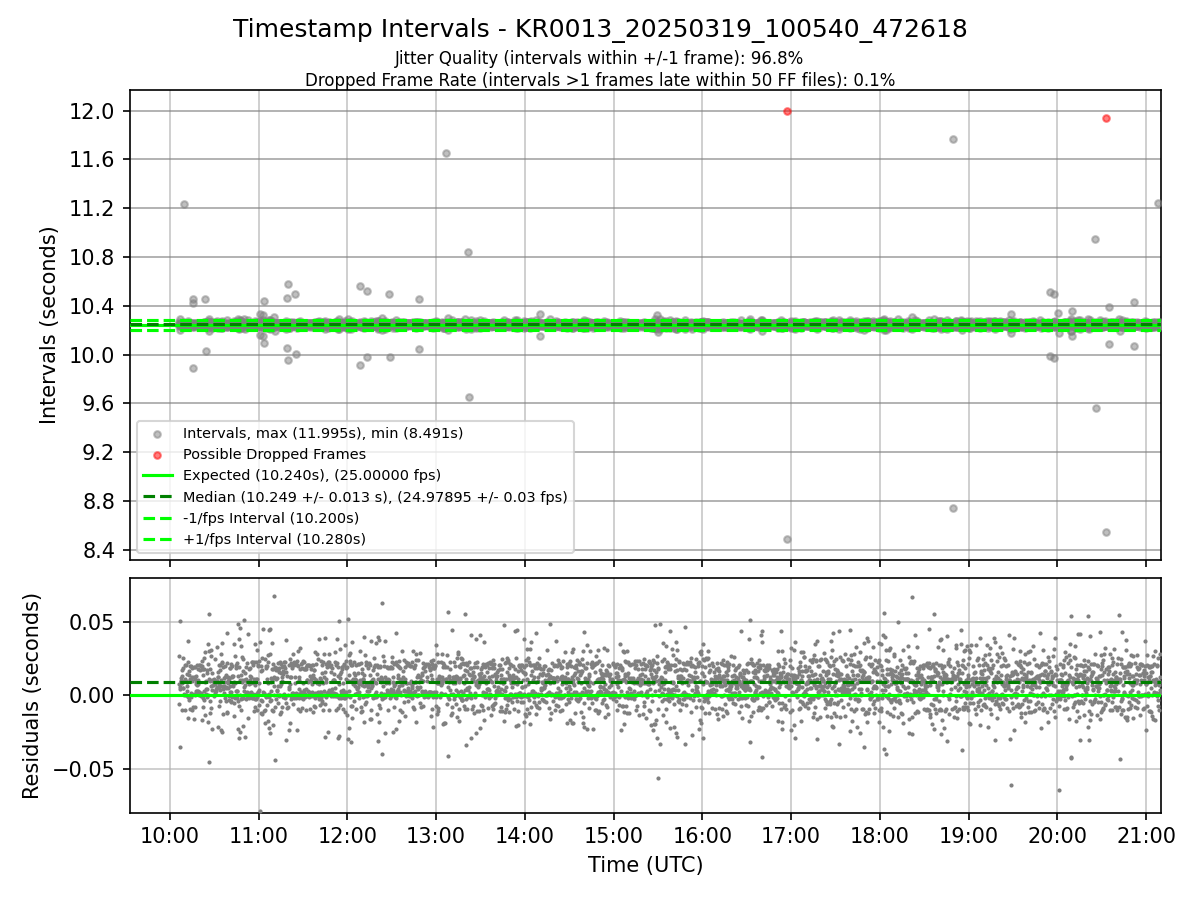Click the 'Intervals (seconds)' y-axis label
The width and height of the screenshot is (1200, 900).
(48, 325)
